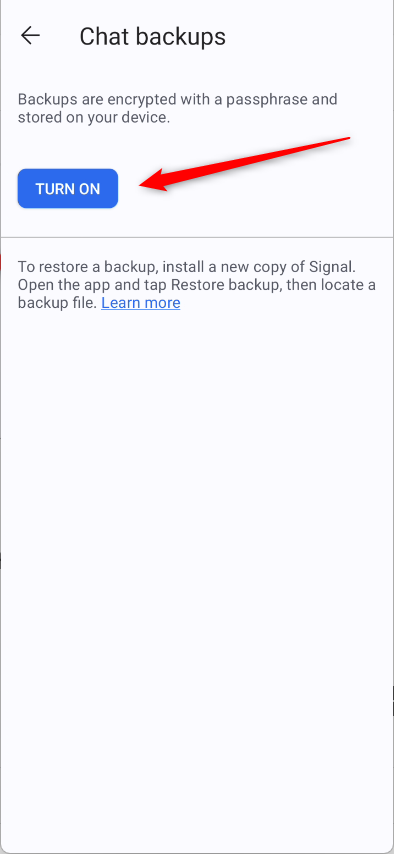
Task: Tap the blue TURN ON button
Action: (68, 188)
